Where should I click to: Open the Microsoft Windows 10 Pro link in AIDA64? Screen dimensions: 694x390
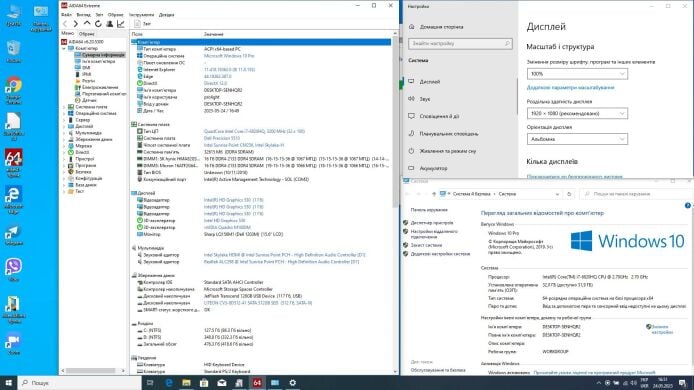229,56
